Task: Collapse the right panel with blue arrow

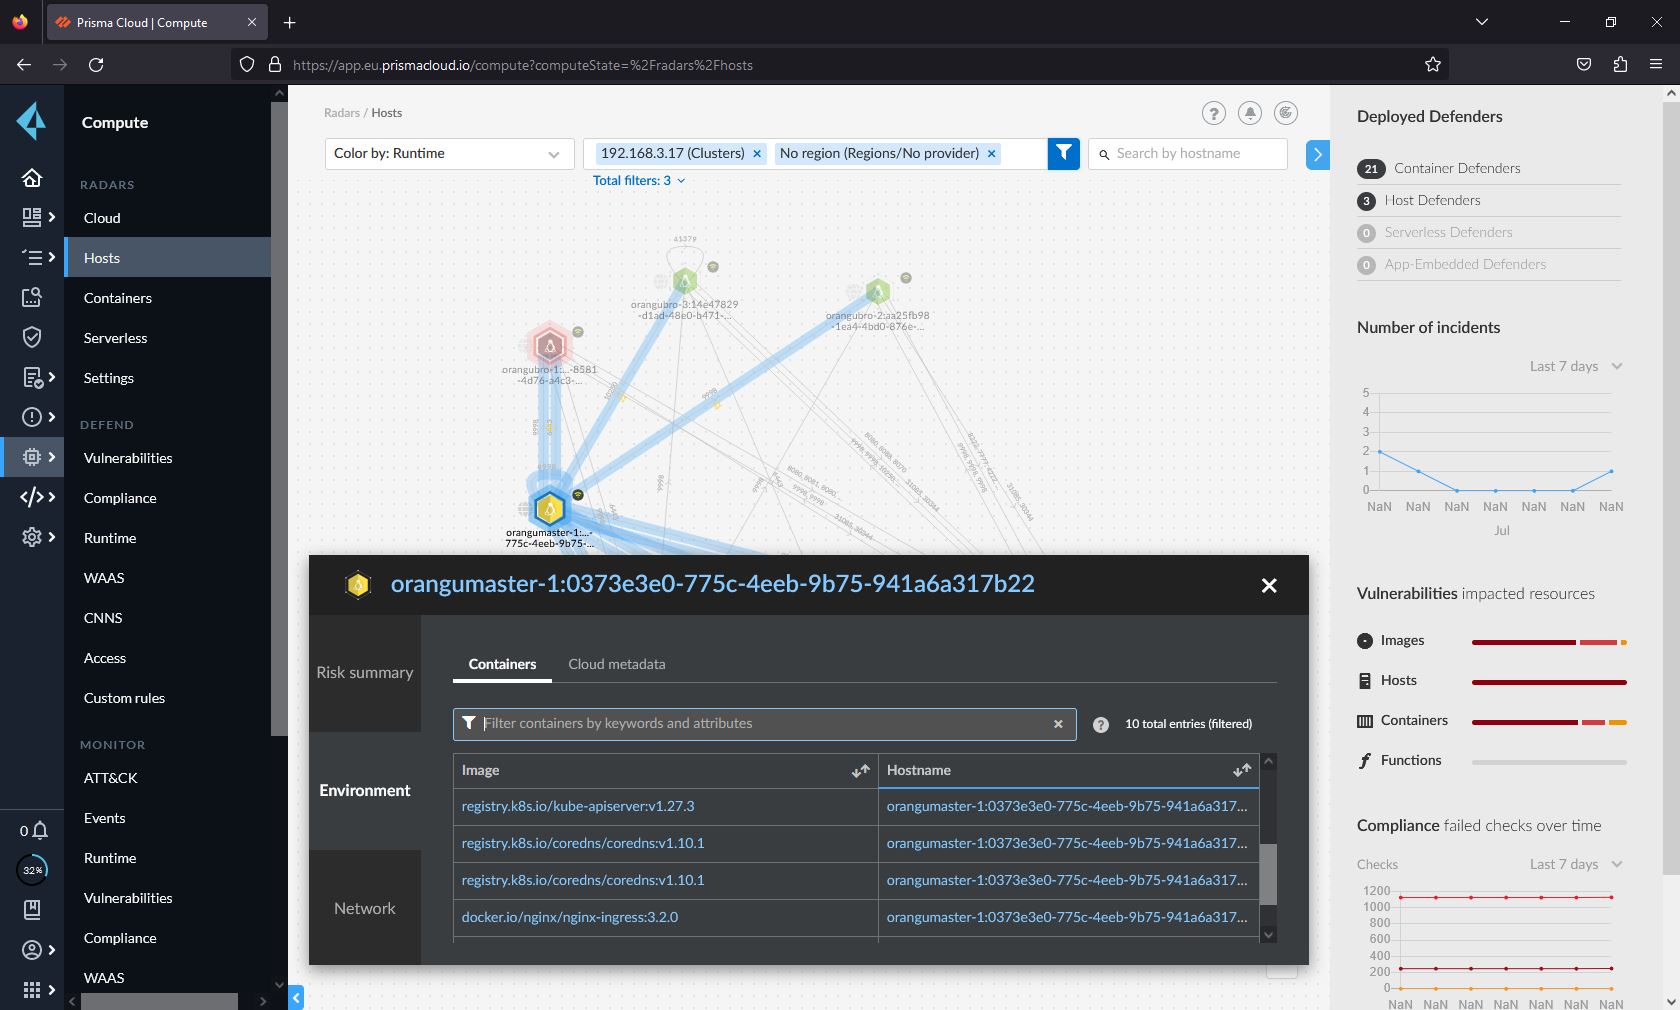Action: (x=1317, y=154)
